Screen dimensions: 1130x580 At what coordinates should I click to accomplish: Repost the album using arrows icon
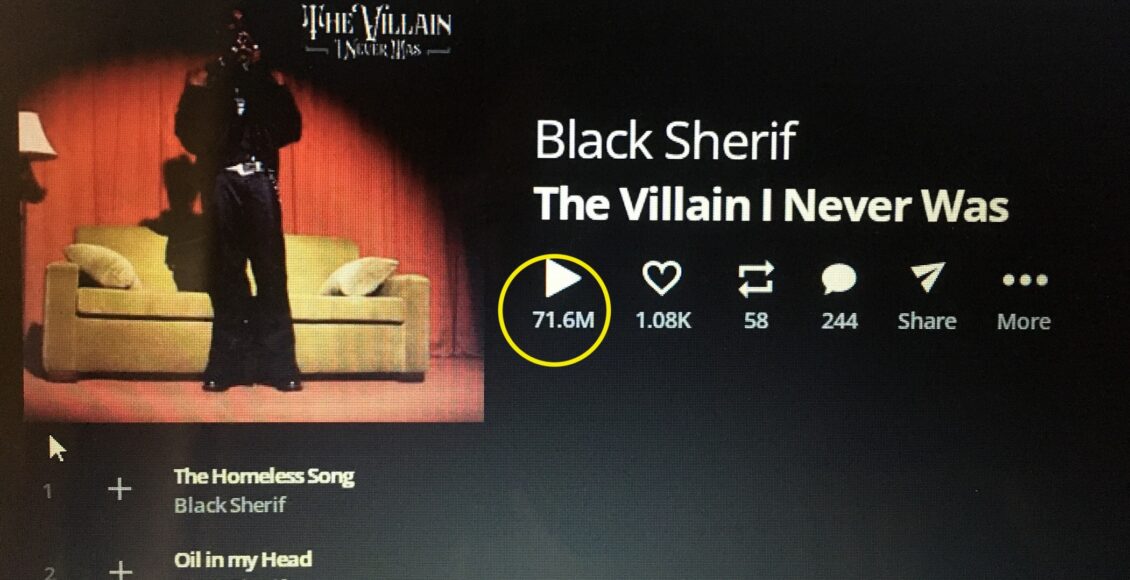(757, 279)
